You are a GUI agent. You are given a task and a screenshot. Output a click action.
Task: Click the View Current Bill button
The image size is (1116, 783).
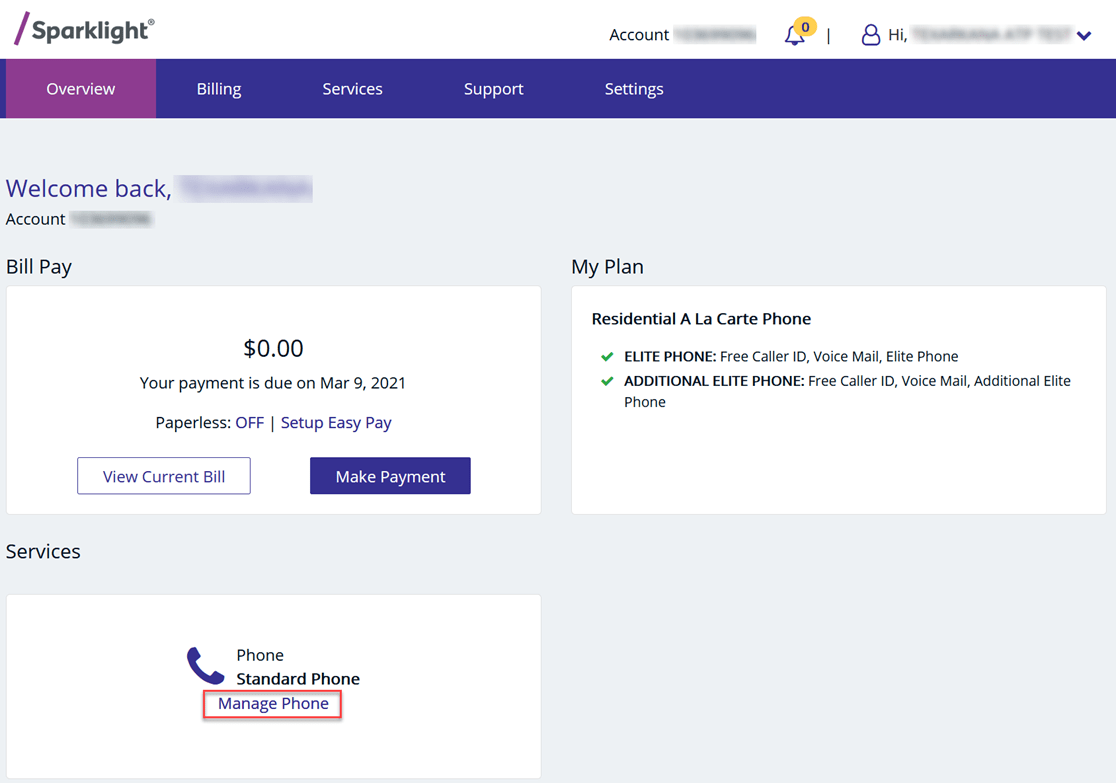pos(163,475)
